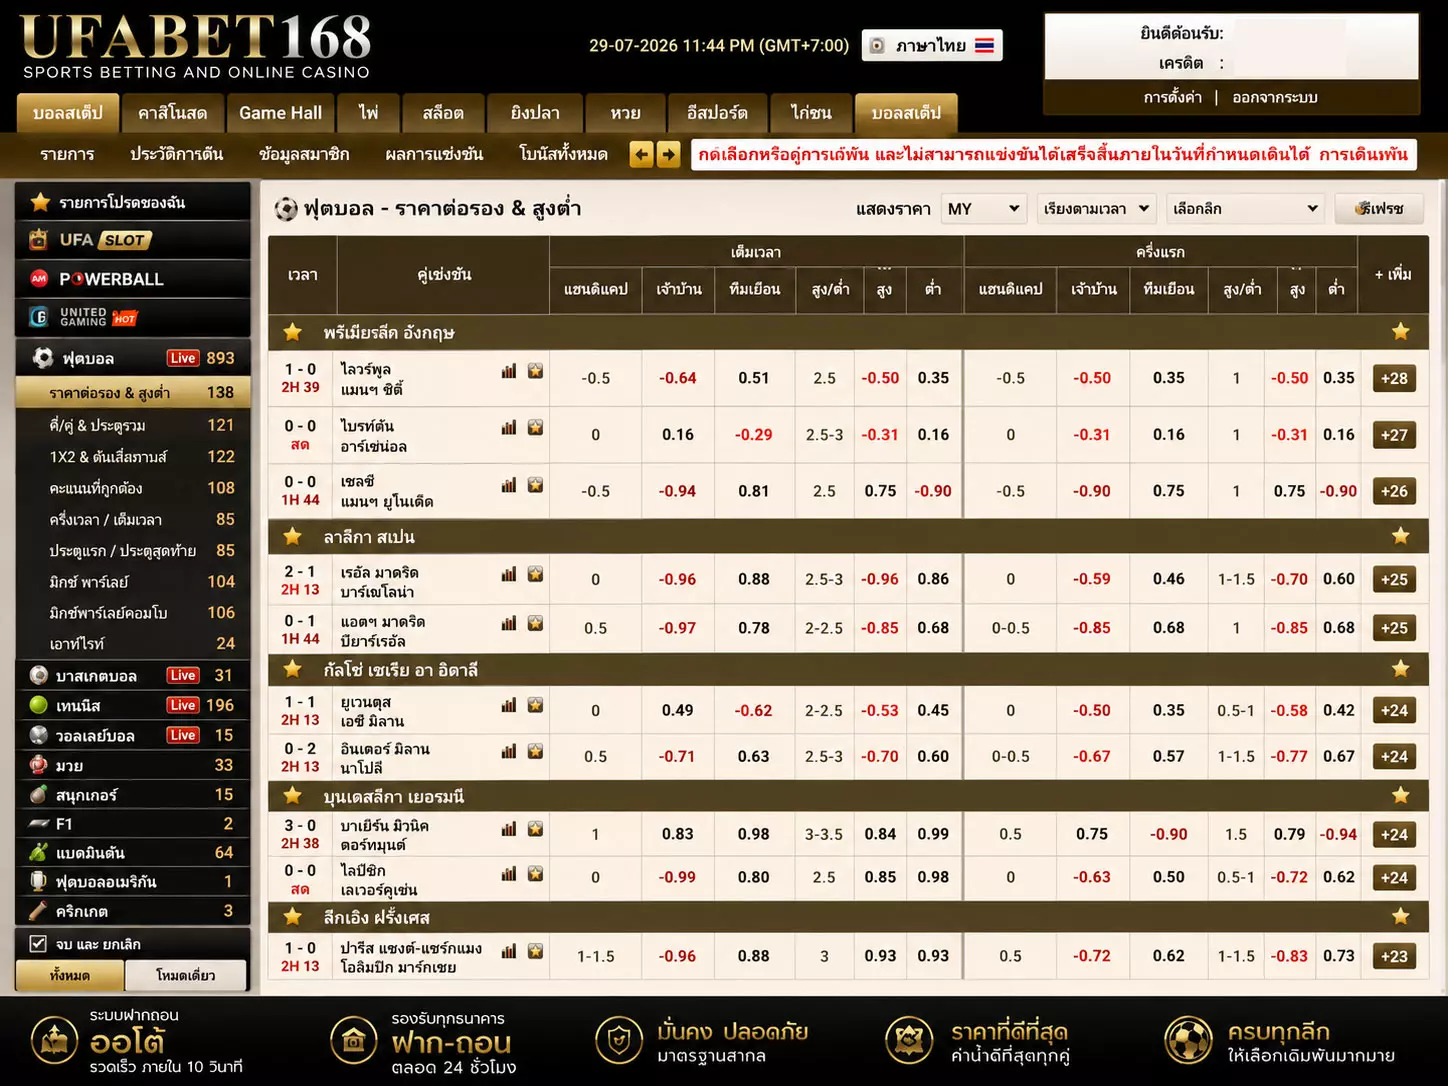
Task: Favorite the ไลวร์พูล vs แมนฯ ซิตี้ match
Action: tap(536, 371)
